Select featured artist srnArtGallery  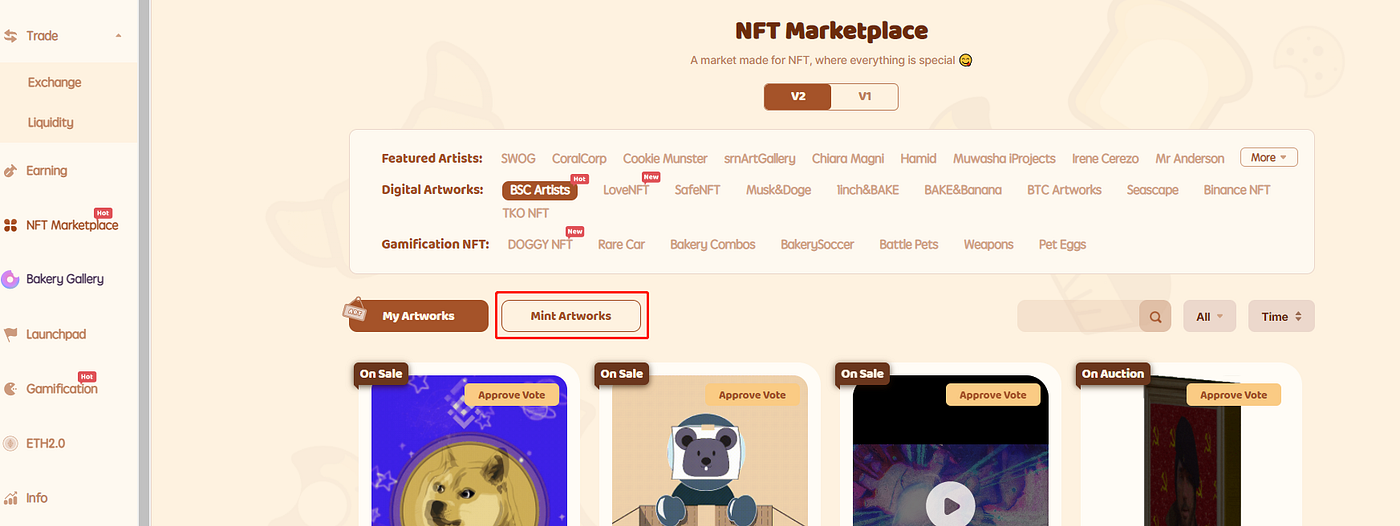pyautogui.click(x=760, y=158)
